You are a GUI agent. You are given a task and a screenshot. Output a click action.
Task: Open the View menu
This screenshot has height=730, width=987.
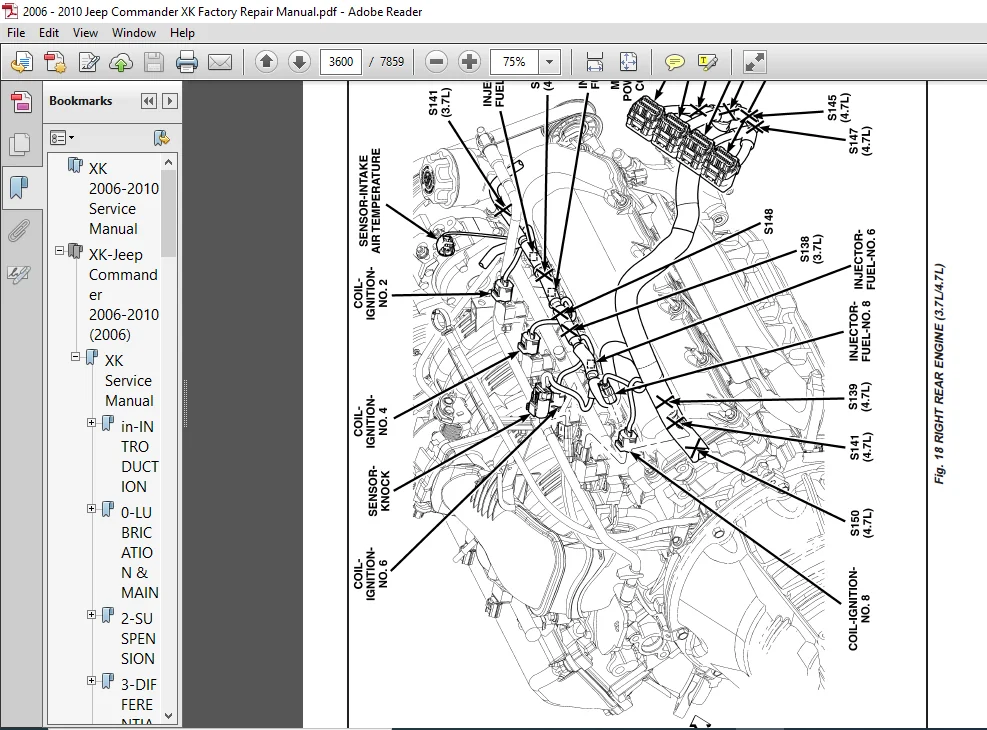[85, 33]
